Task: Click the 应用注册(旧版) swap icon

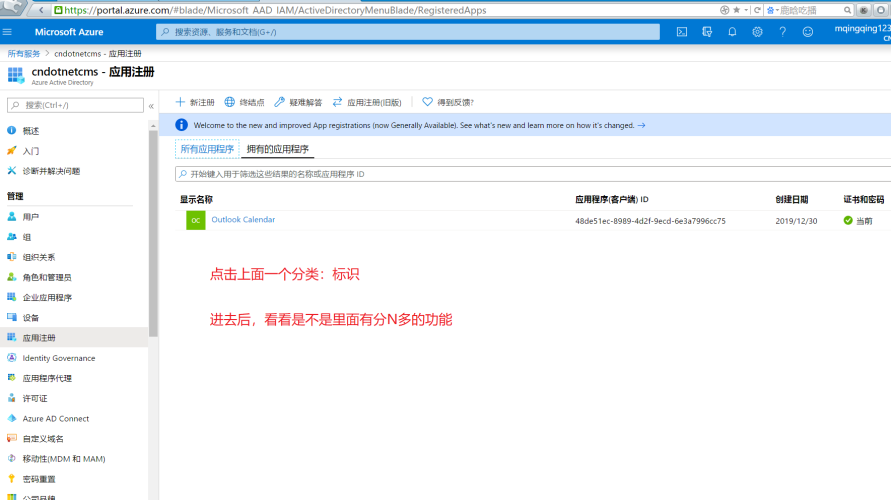Action: [338, 102]
